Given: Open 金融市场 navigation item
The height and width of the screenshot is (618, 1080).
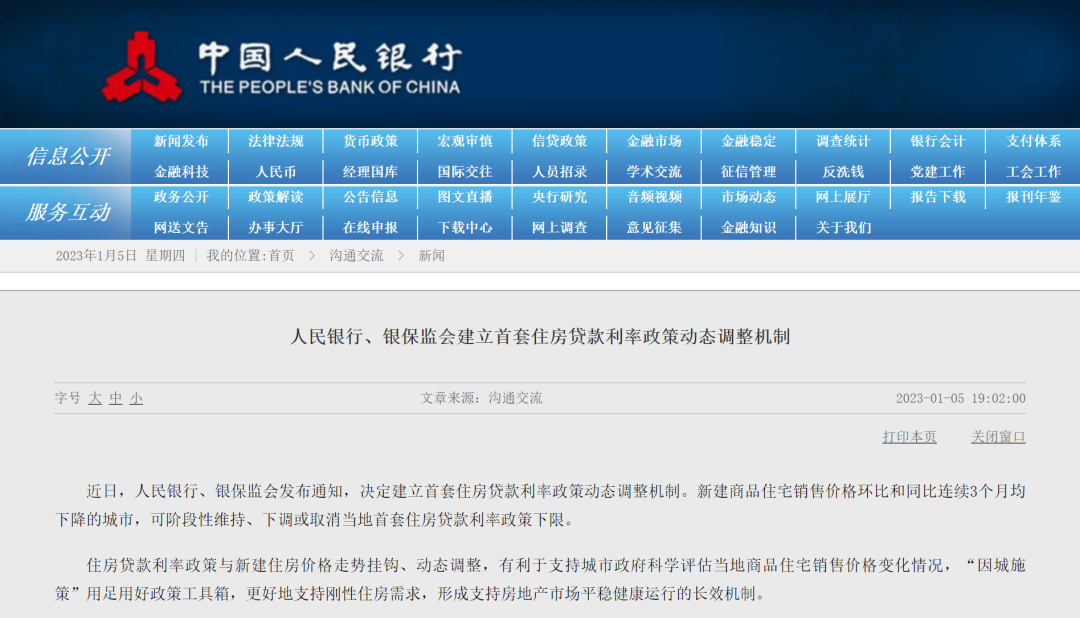Looking at the screenshot, I should tap(654, 141).
